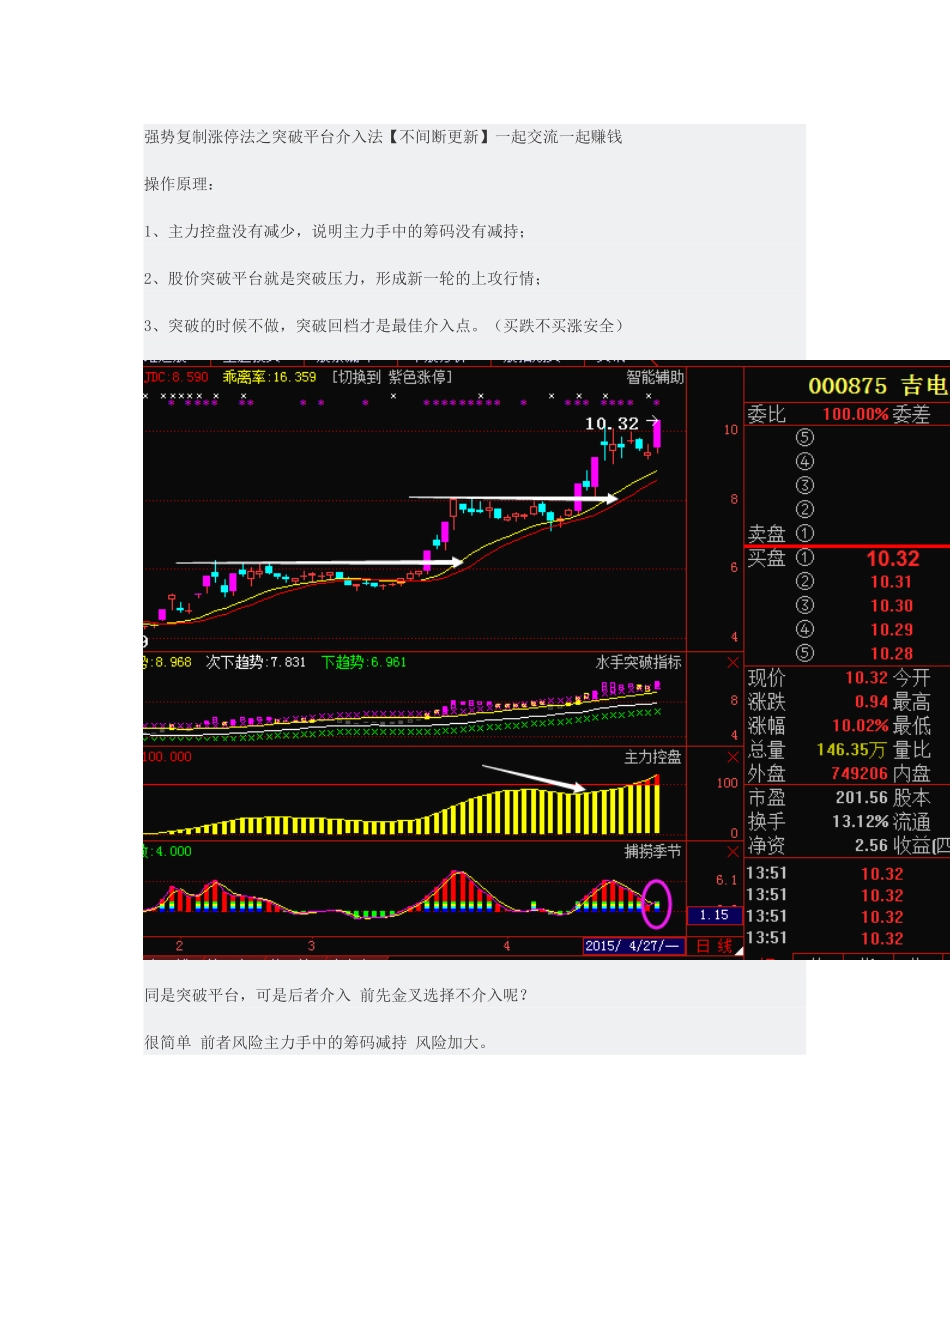The width and height of the screenshot is (950, 1344).
Task: Click the 乖离率 indicator value
Action: pos(269,377)
